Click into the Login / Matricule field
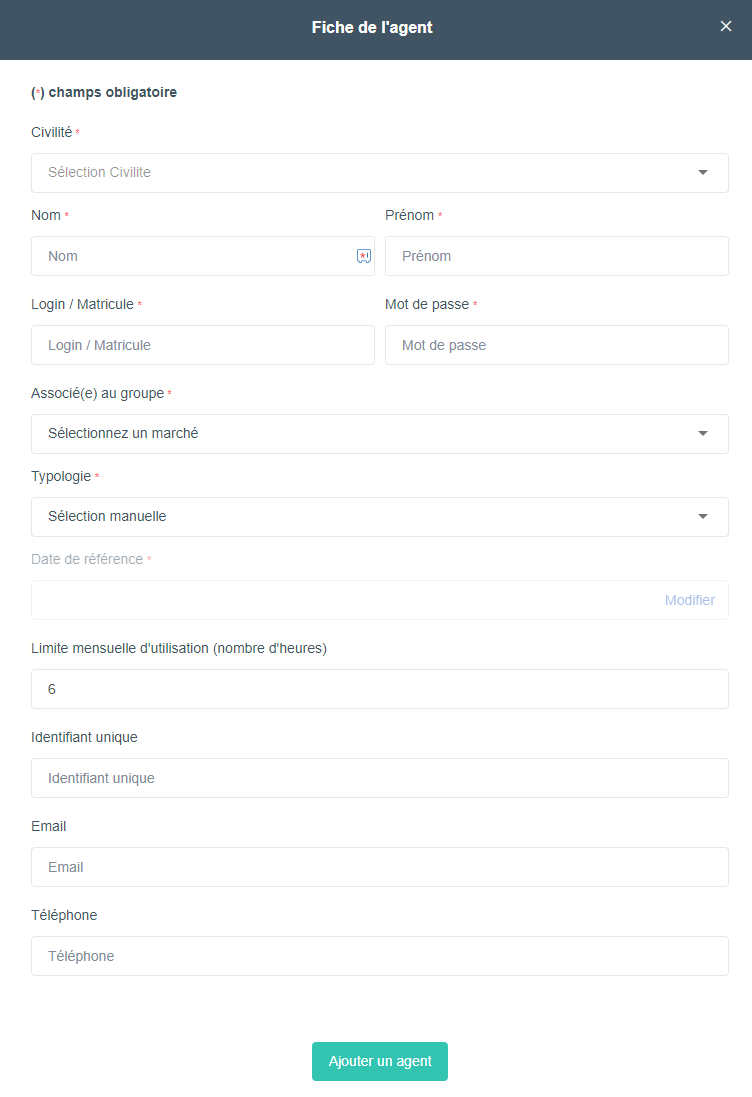Image resolution: width=752 pixels, height=1097 pixels. coord(203,345)
